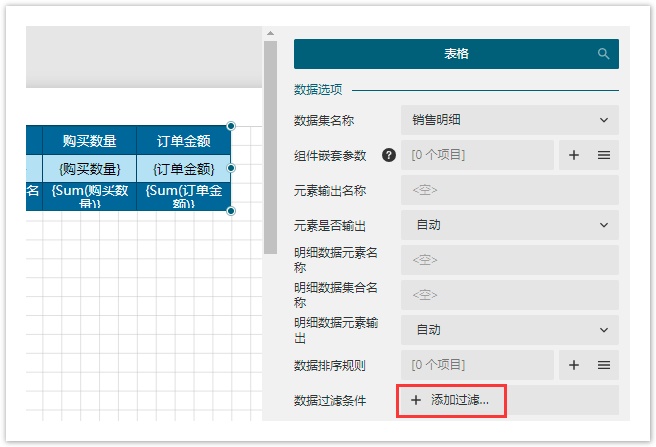
Task: Click the 元素输出名称 empty input field
Action: (x=510, y=190)
